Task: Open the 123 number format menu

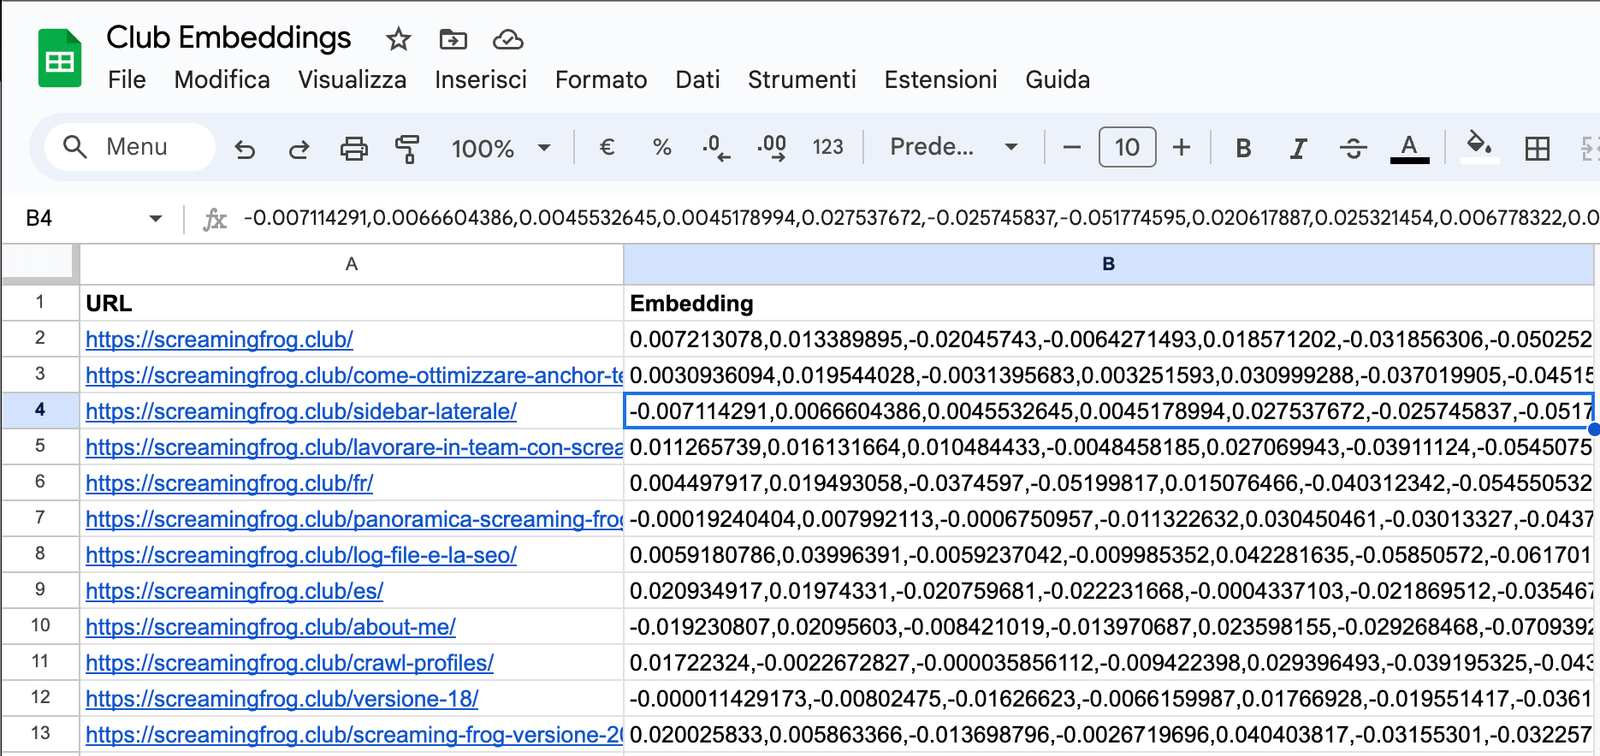Action: click(828, 147)
